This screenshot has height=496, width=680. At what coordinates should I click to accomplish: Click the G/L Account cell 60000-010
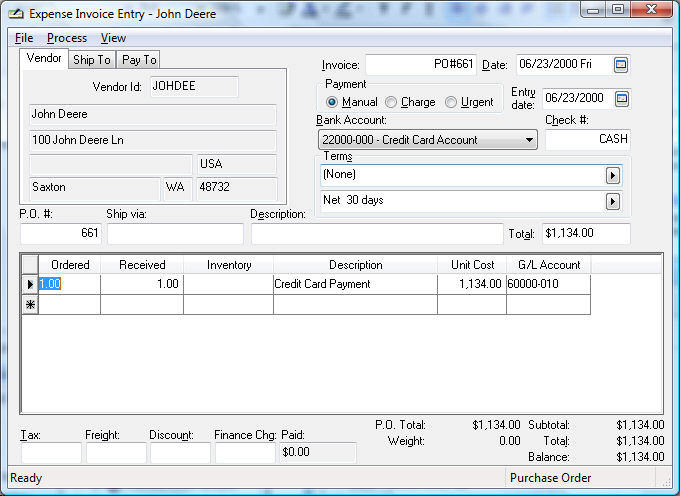549,284
